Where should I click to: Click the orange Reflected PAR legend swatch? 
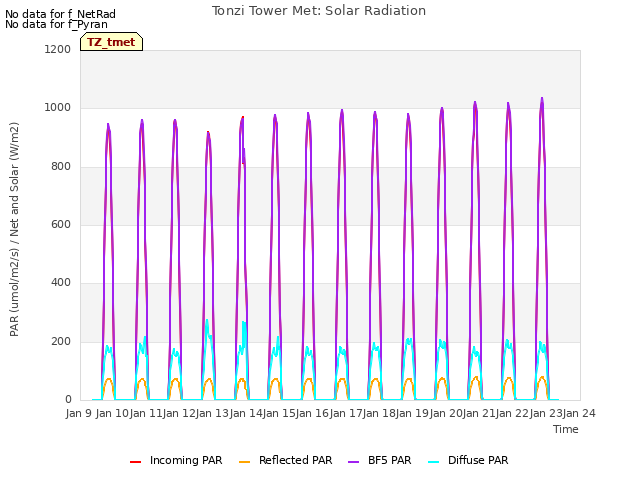pos(244,462)
